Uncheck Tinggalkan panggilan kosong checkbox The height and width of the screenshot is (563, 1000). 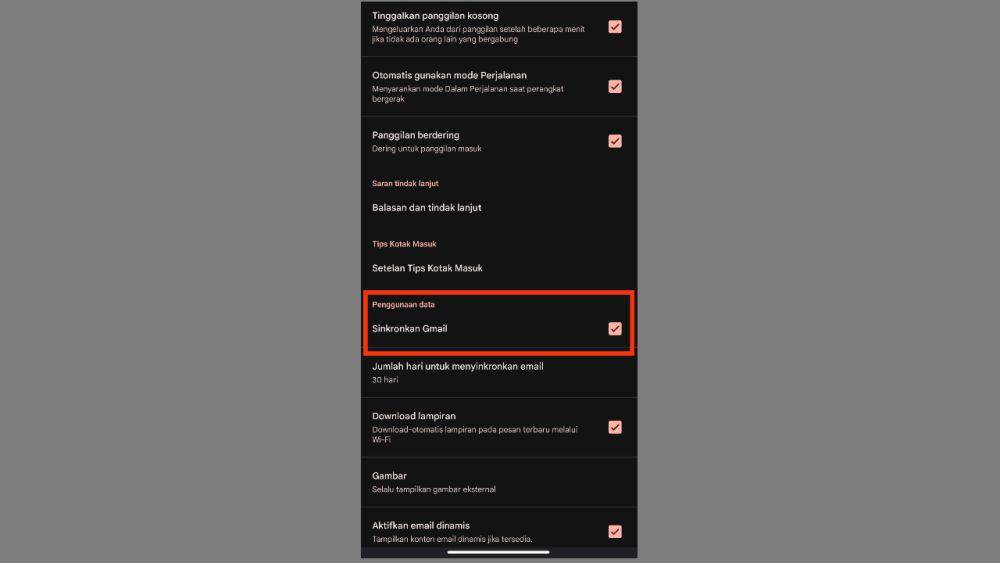pos(615,27)
